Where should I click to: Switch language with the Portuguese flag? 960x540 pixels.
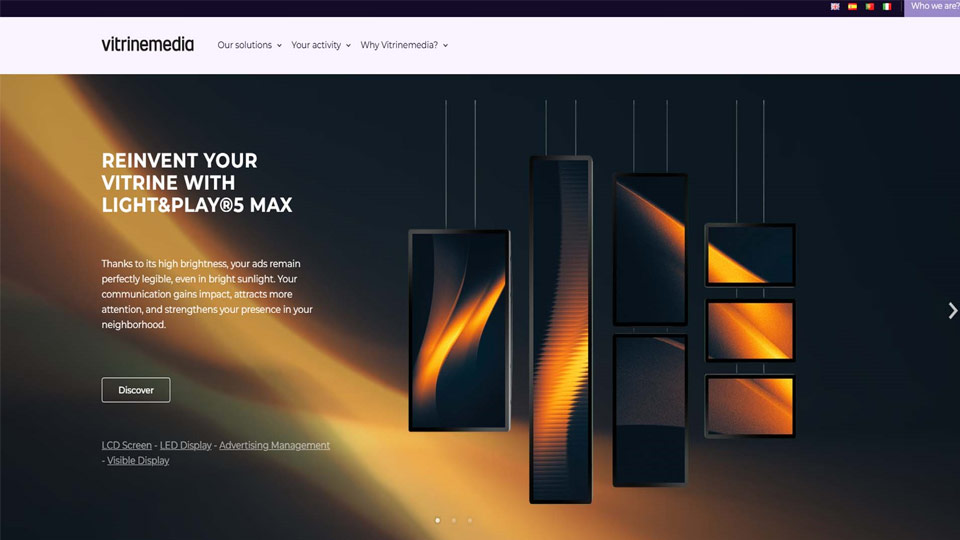click(x=869, y=7)
